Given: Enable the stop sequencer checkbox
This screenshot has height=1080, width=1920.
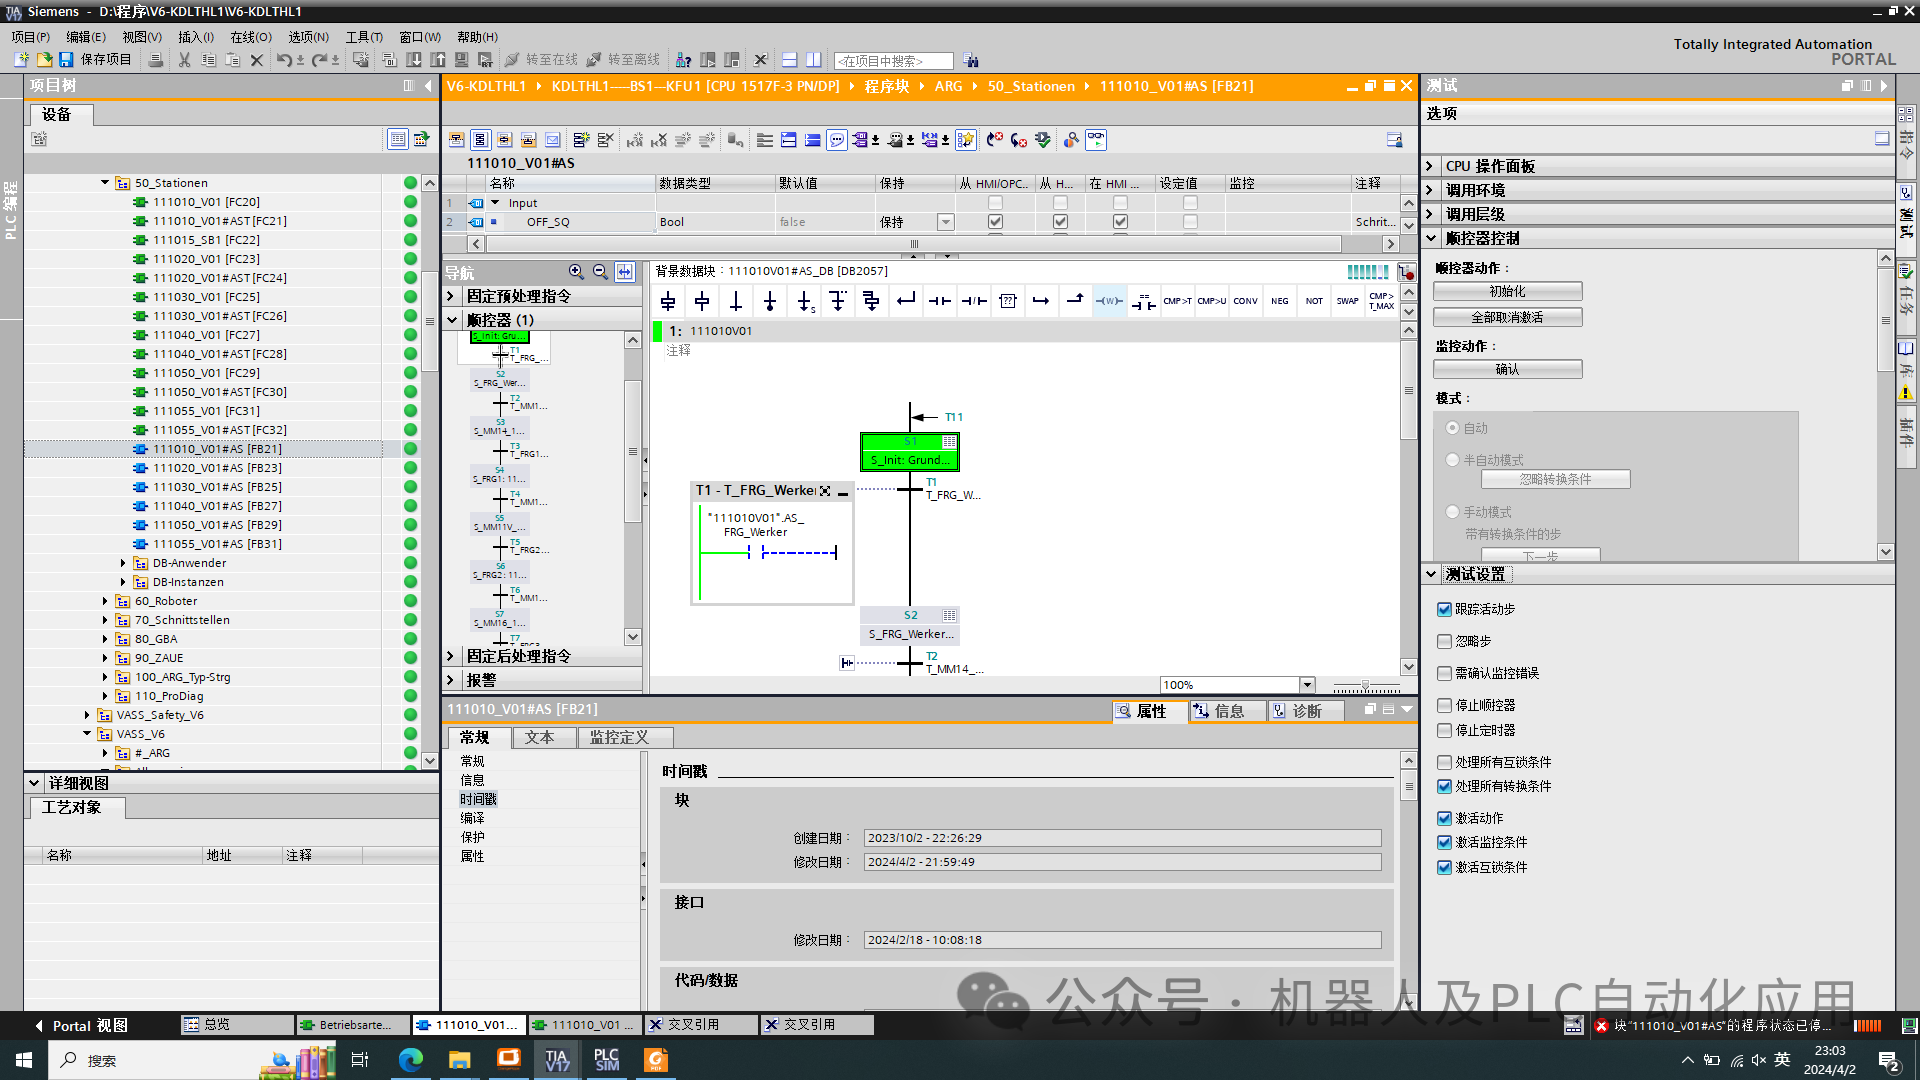Looking at the screenshot, I should click(x=1444, y=705).
